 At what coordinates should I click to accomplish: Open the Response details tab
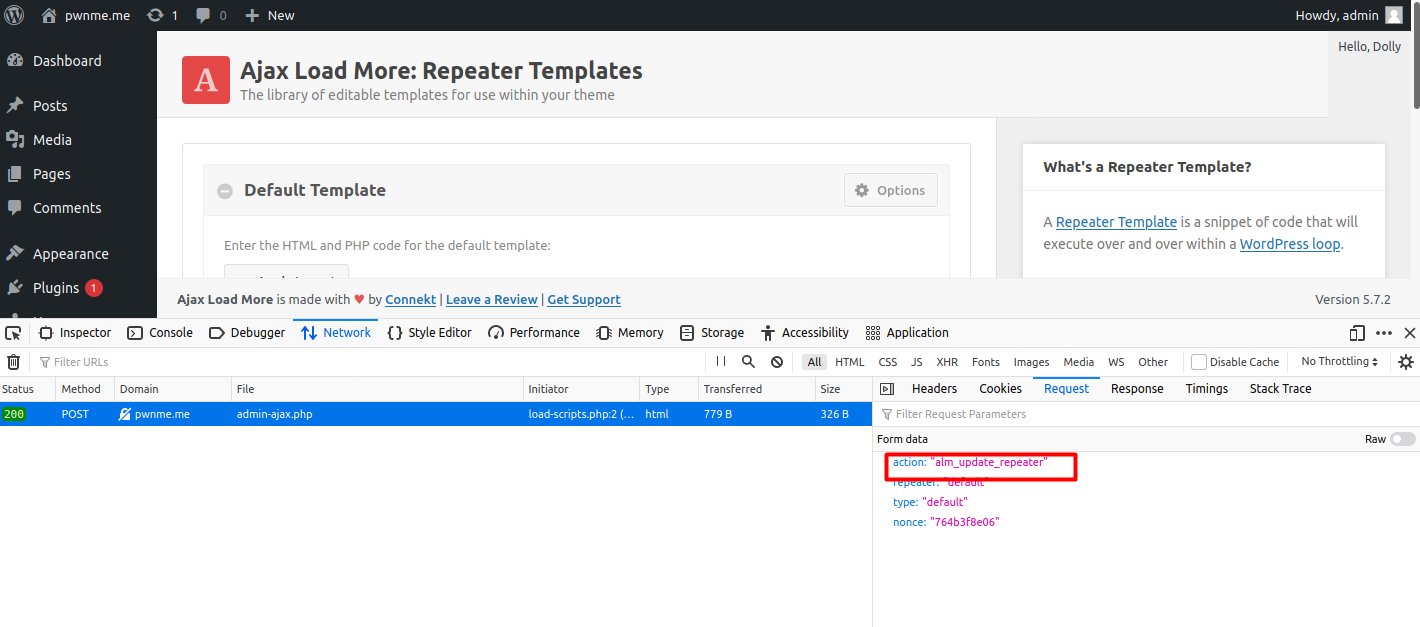coord(1137,389)
